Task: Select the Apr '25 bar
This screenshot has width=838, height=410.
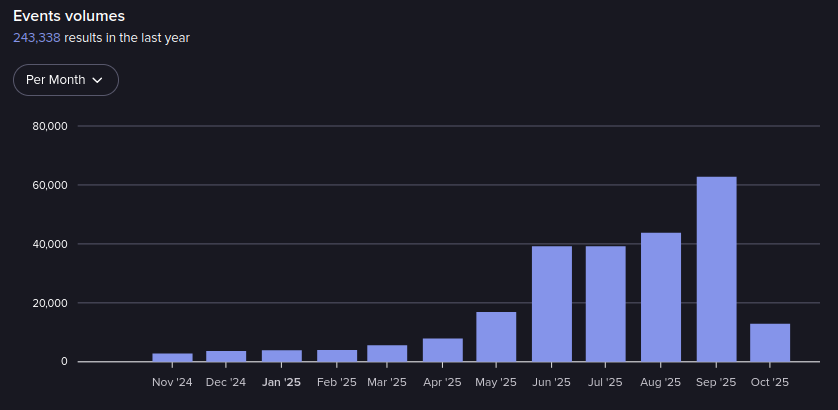Action: (442, 350)
